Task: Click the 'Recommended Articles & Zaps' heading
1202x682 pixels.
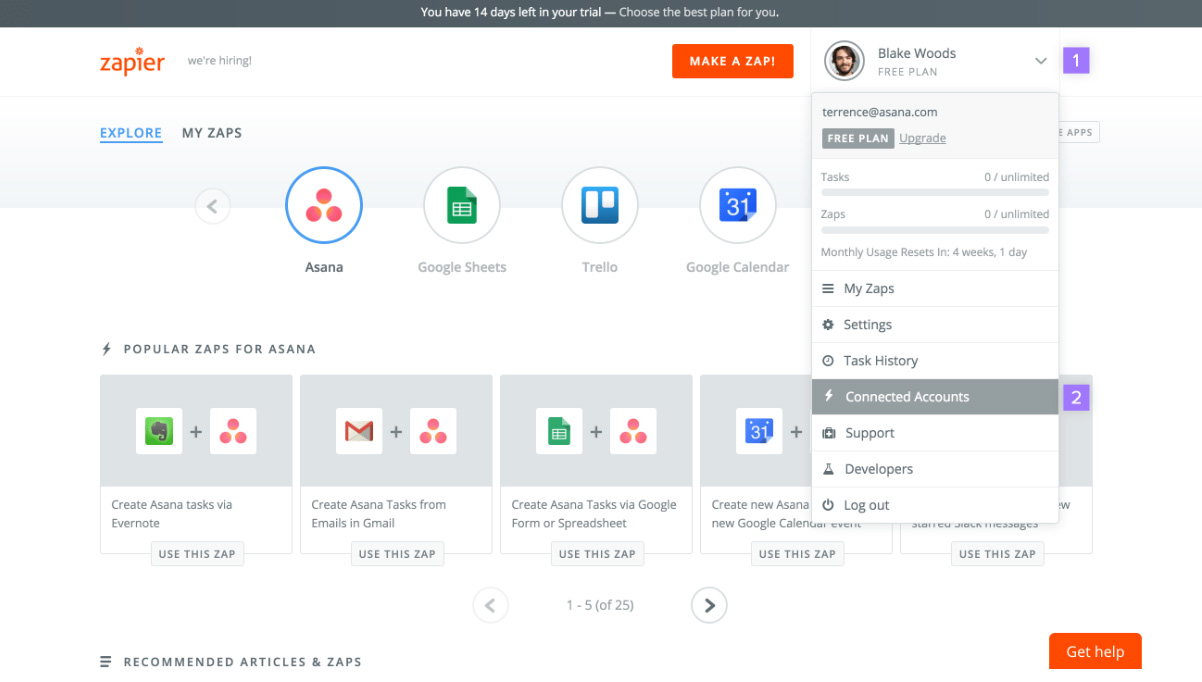Action: pos(242,662)
